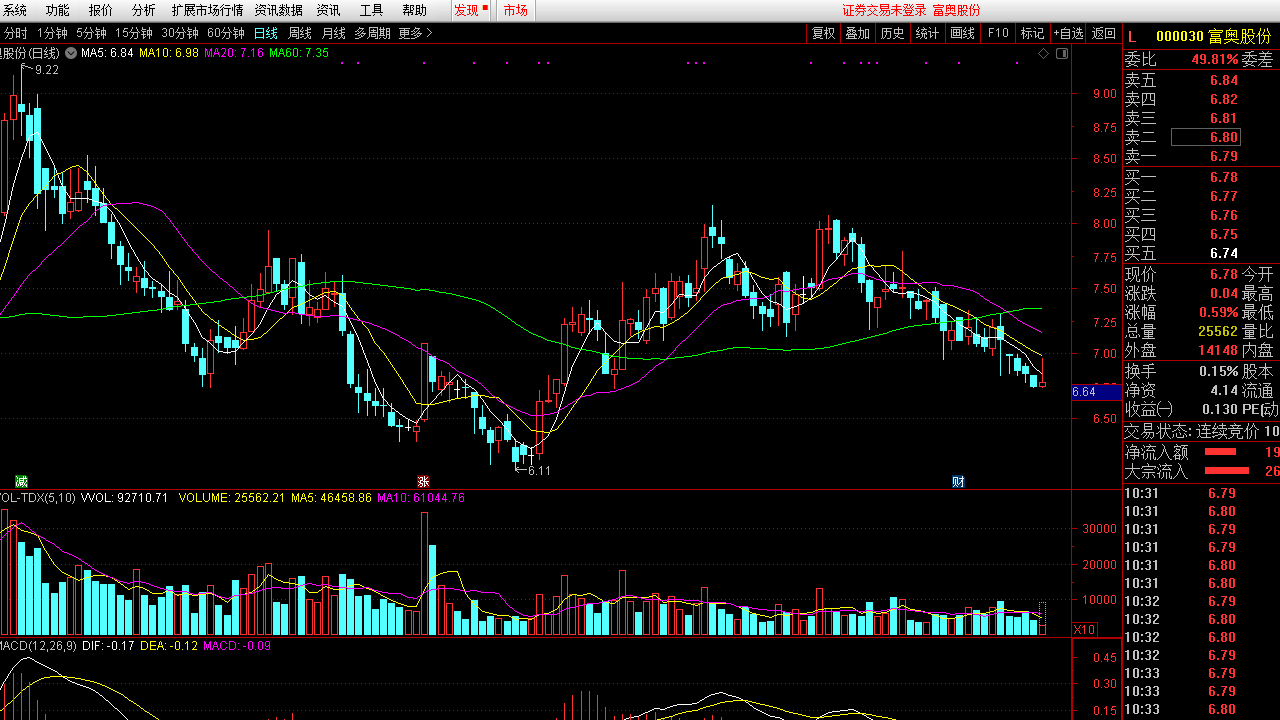Viewport: 1280px width, 720px height.
Task: Open the F10 company info
Action: click(998, 33)
